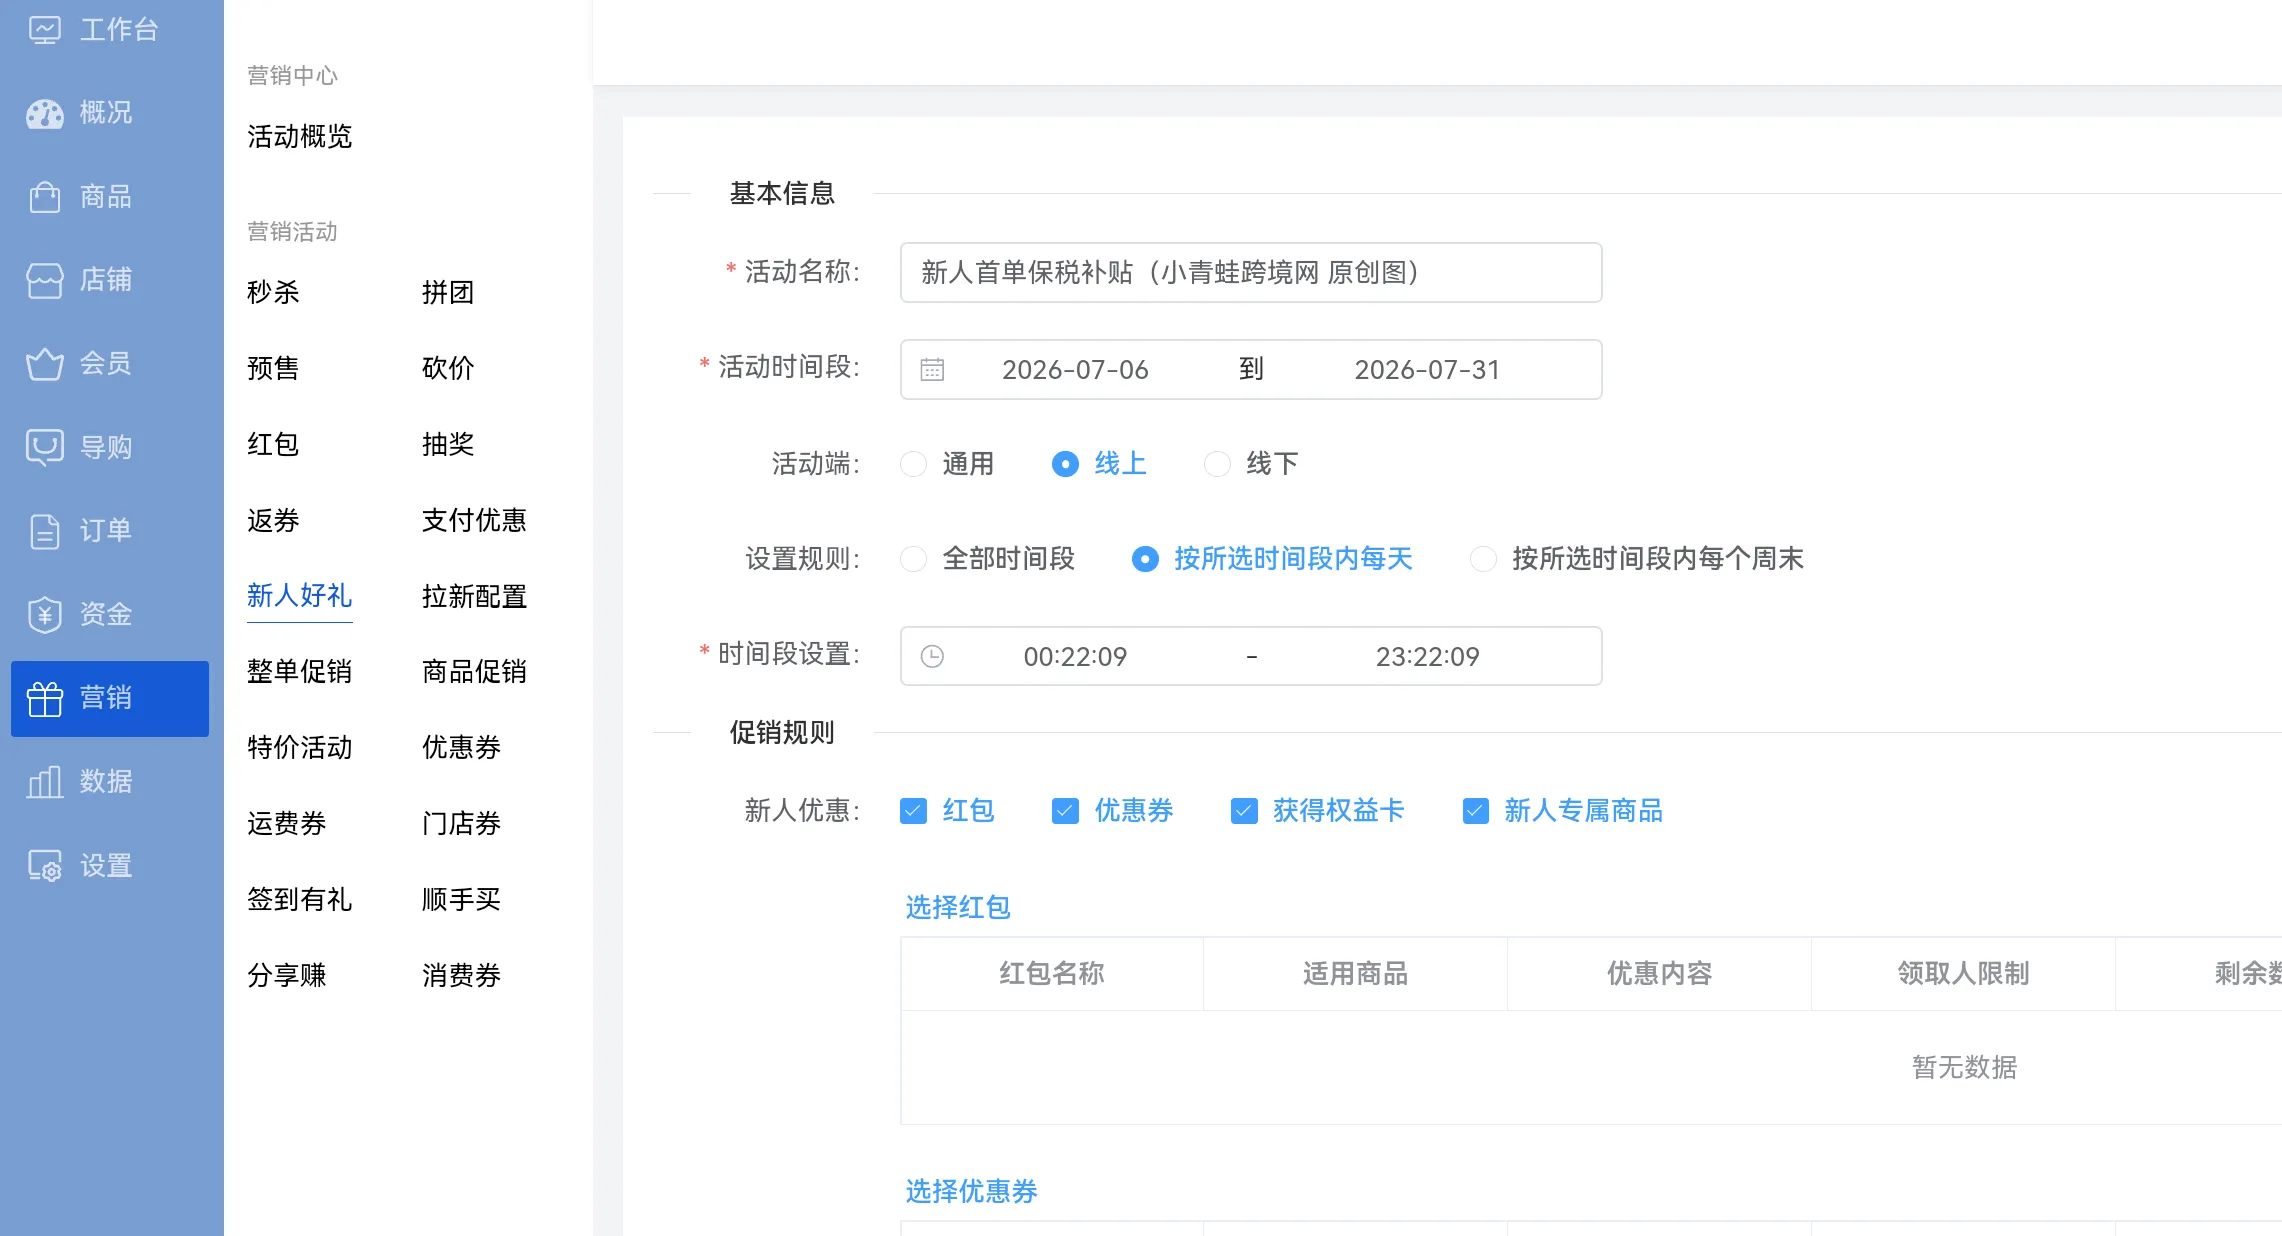Click the 会员 crown icon

tap(44, 364)
